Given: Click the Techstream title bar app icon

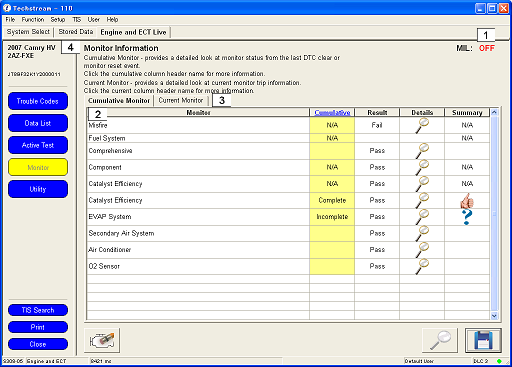Looking at the screenshot, I should point(7,8).
